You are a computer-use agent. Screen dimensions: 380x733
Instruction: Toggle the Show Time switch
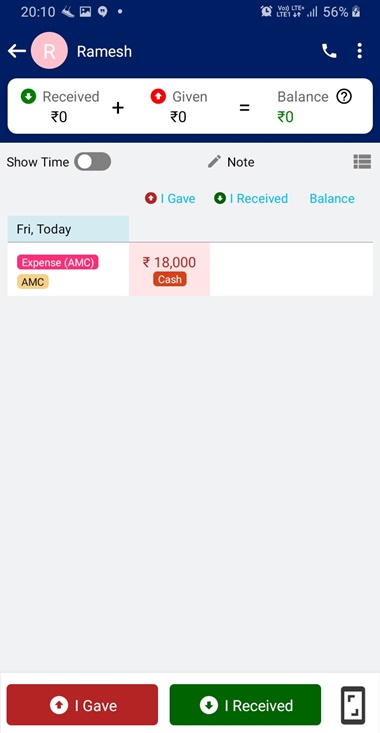pos(93,162)
